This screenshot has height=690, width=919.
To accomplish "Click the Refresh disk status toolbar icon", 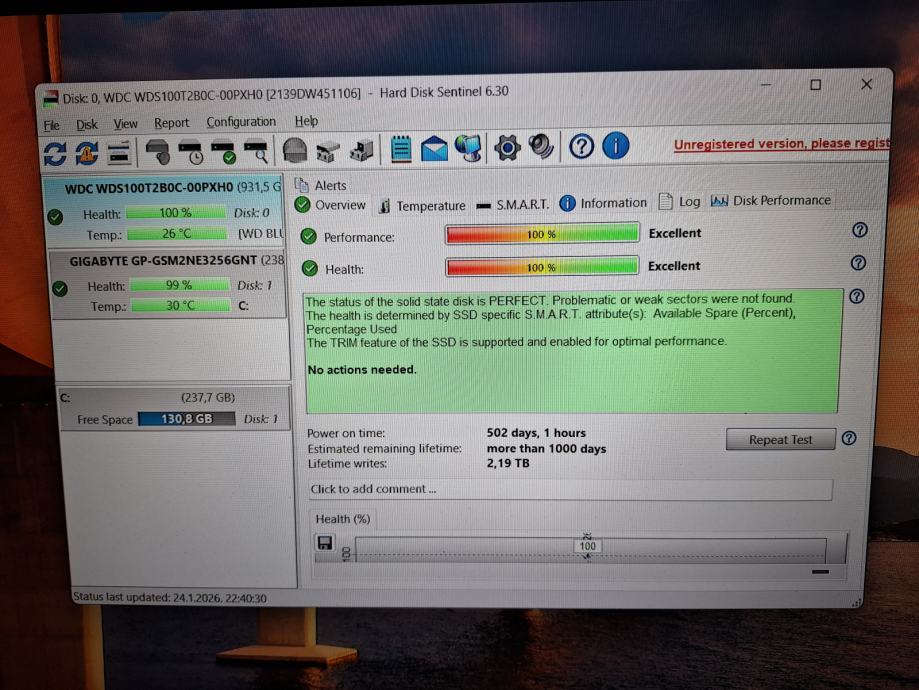I will tap(55, 154).
